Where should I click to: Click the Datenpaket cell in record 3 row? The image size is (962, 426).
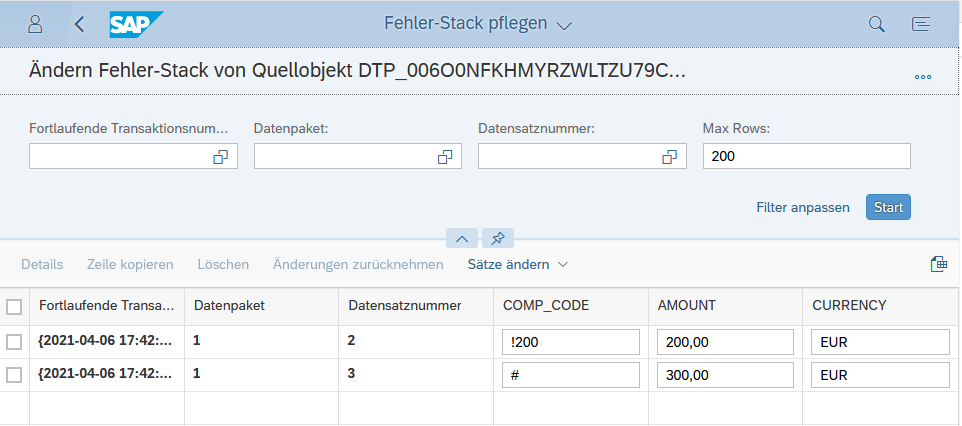click(x=261, y=374)
